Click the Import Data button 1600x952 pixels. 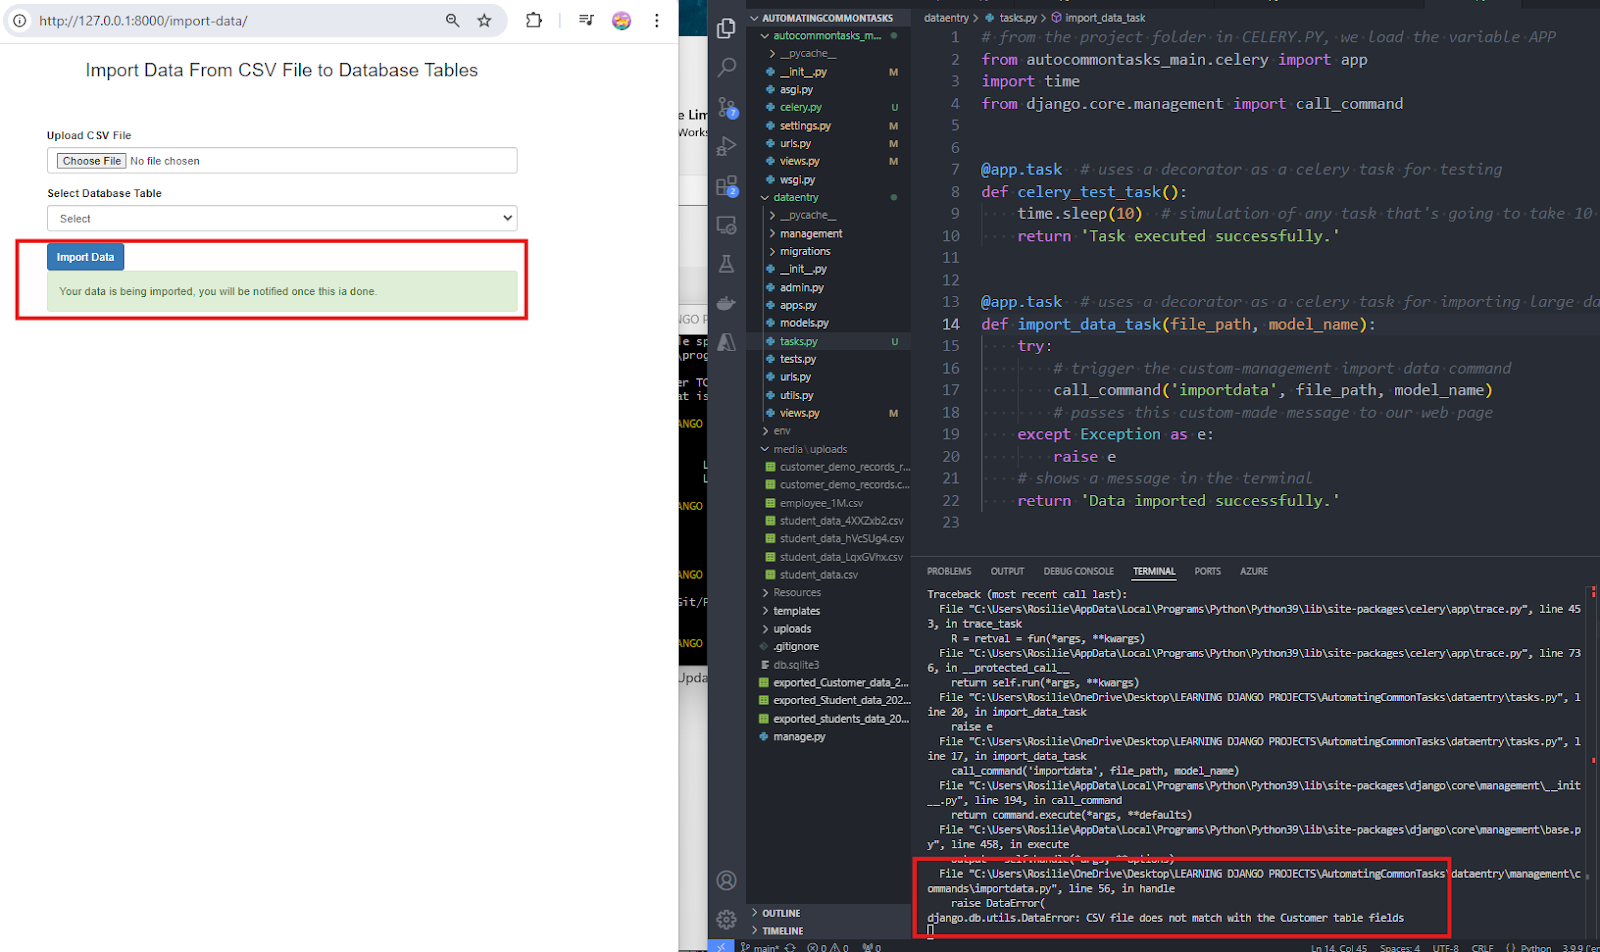click(85, 257)
